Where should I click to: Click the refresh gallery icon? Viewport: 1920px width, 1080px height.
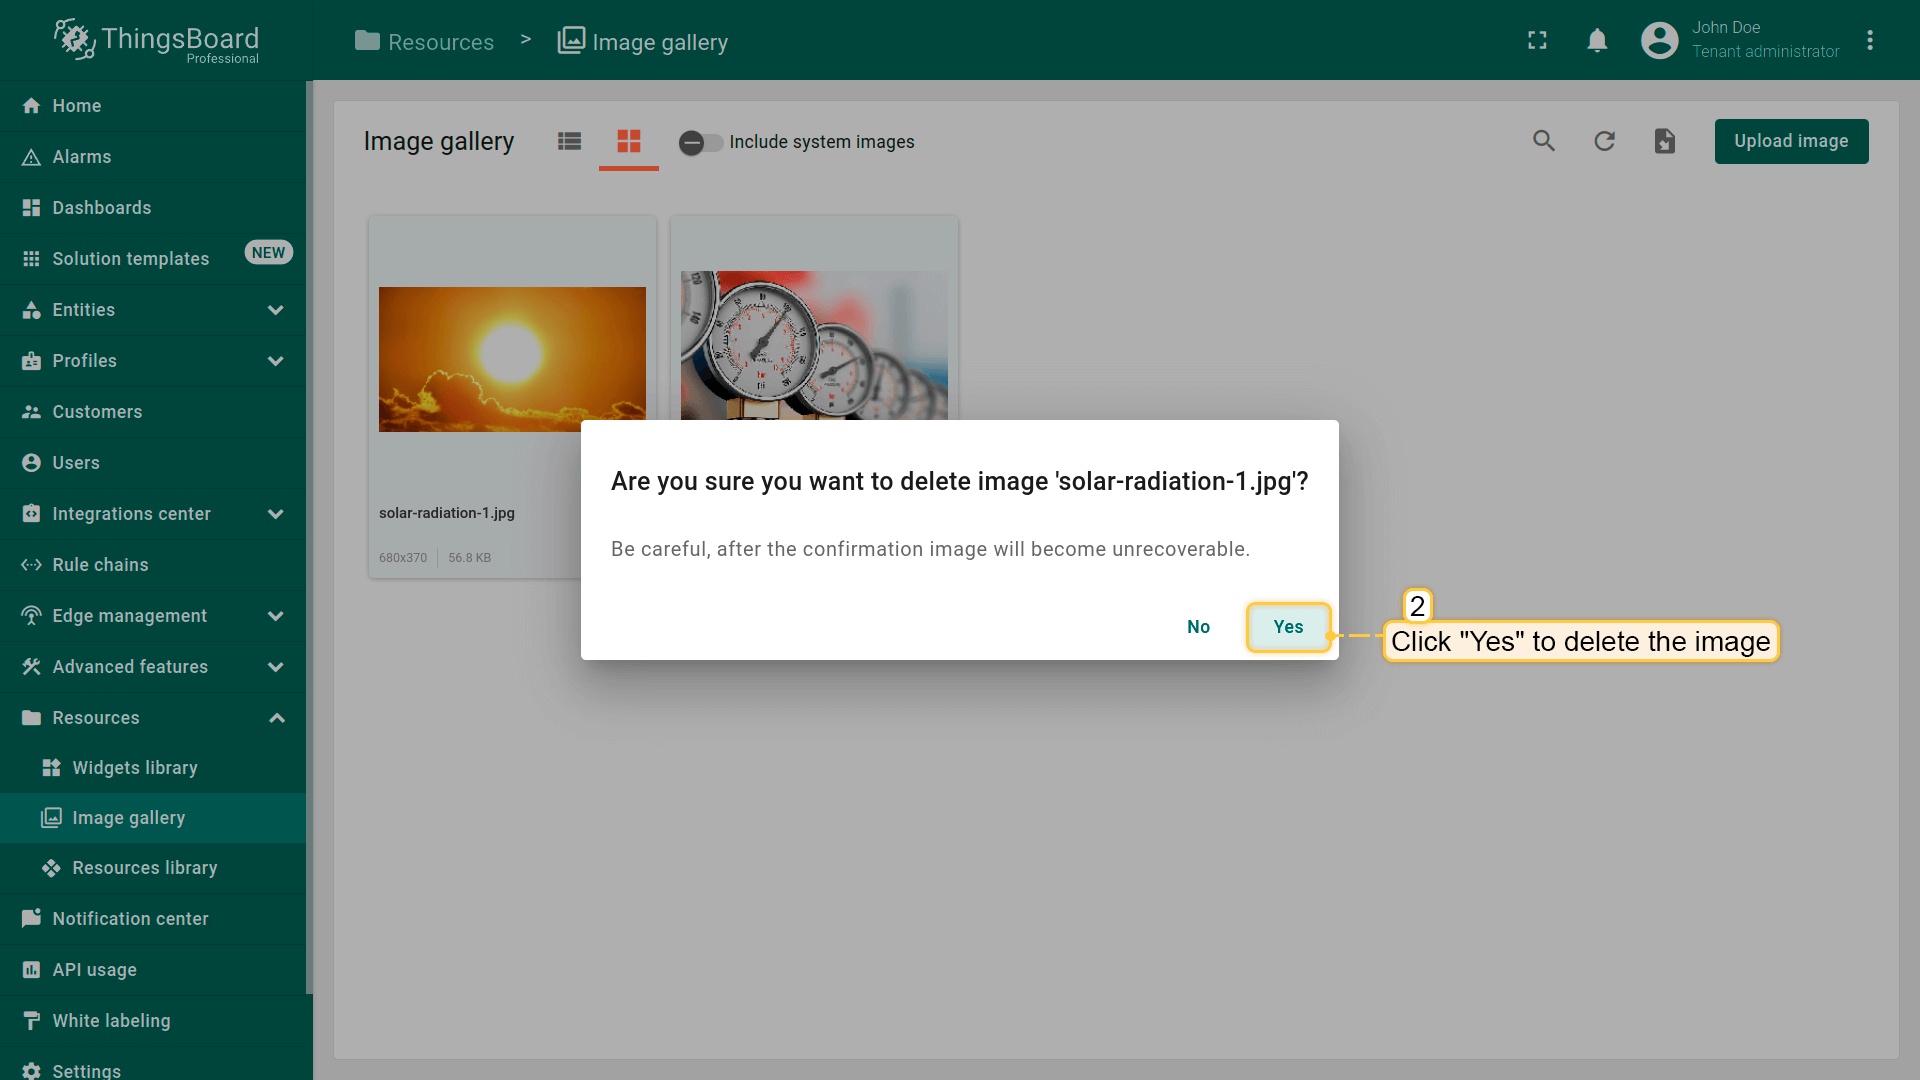tap(1604, 141)
